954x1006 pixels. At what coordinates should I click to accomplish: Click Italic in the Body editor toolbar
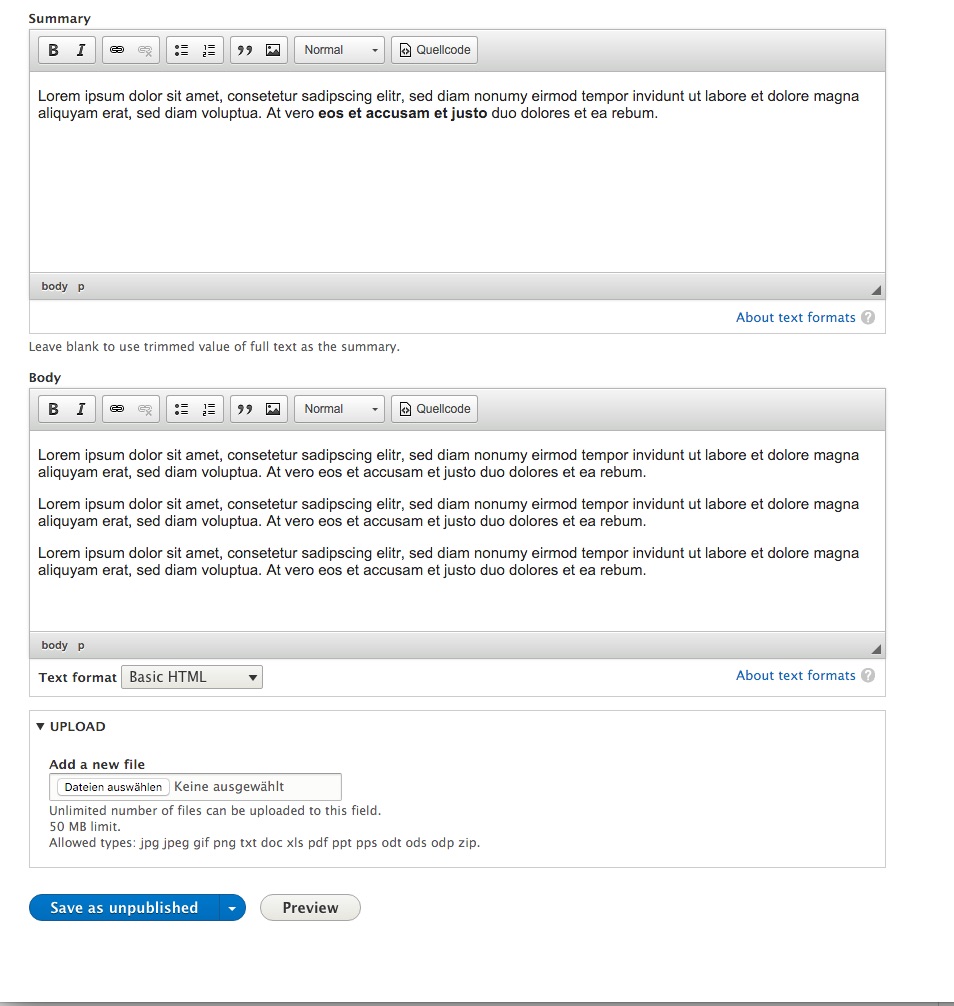coord(81,409)
